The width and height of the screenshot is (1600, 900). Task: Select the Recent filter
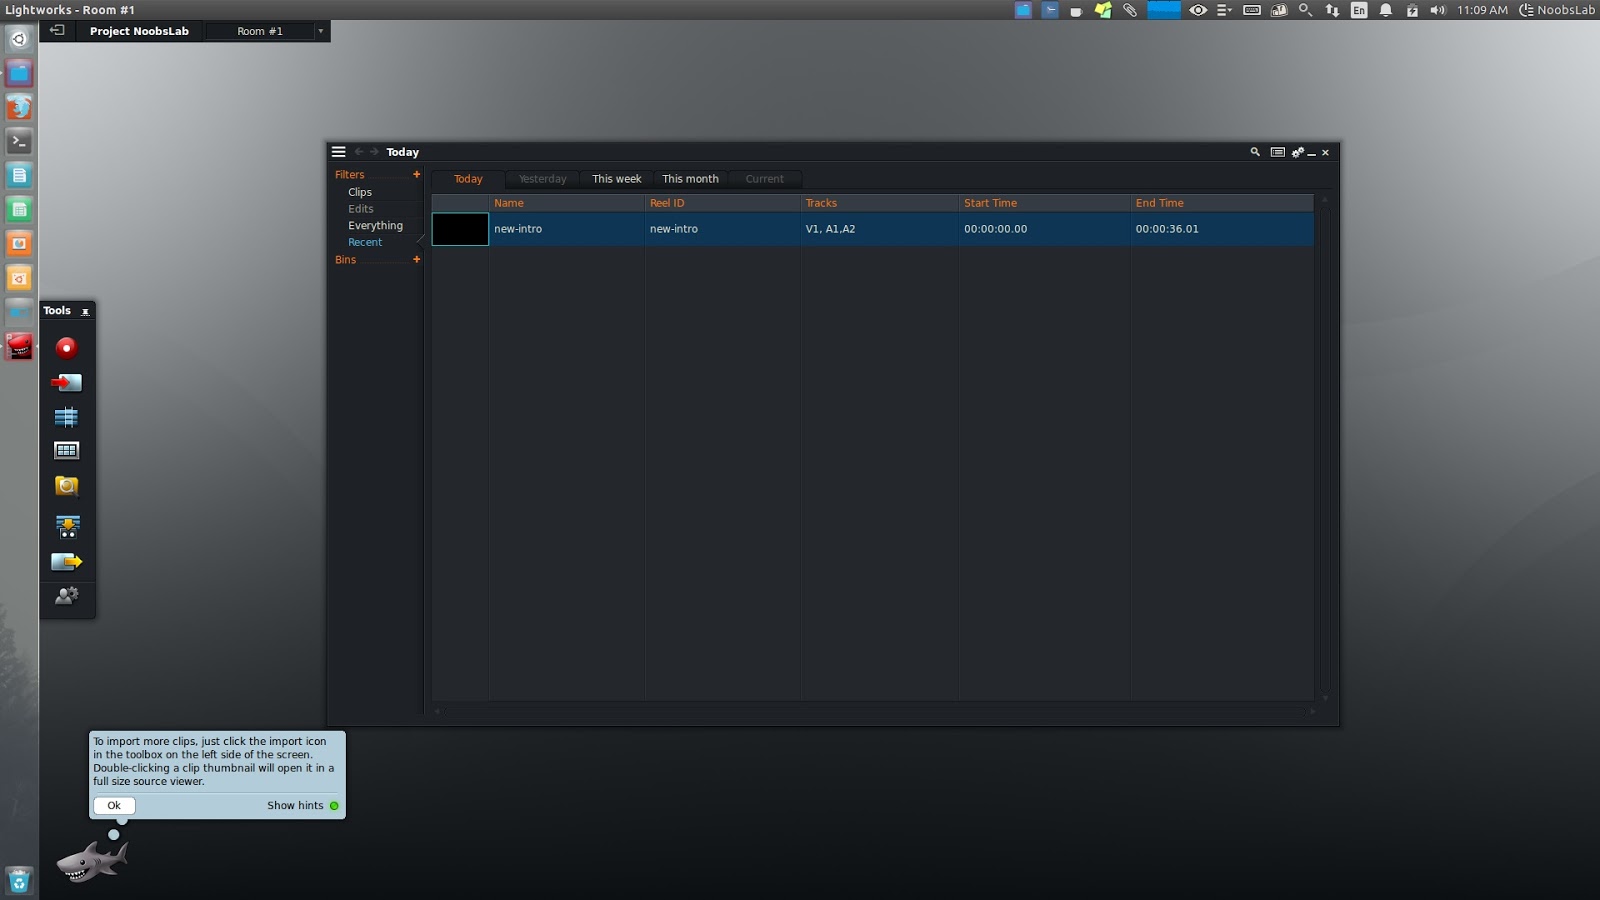(365, 243)
